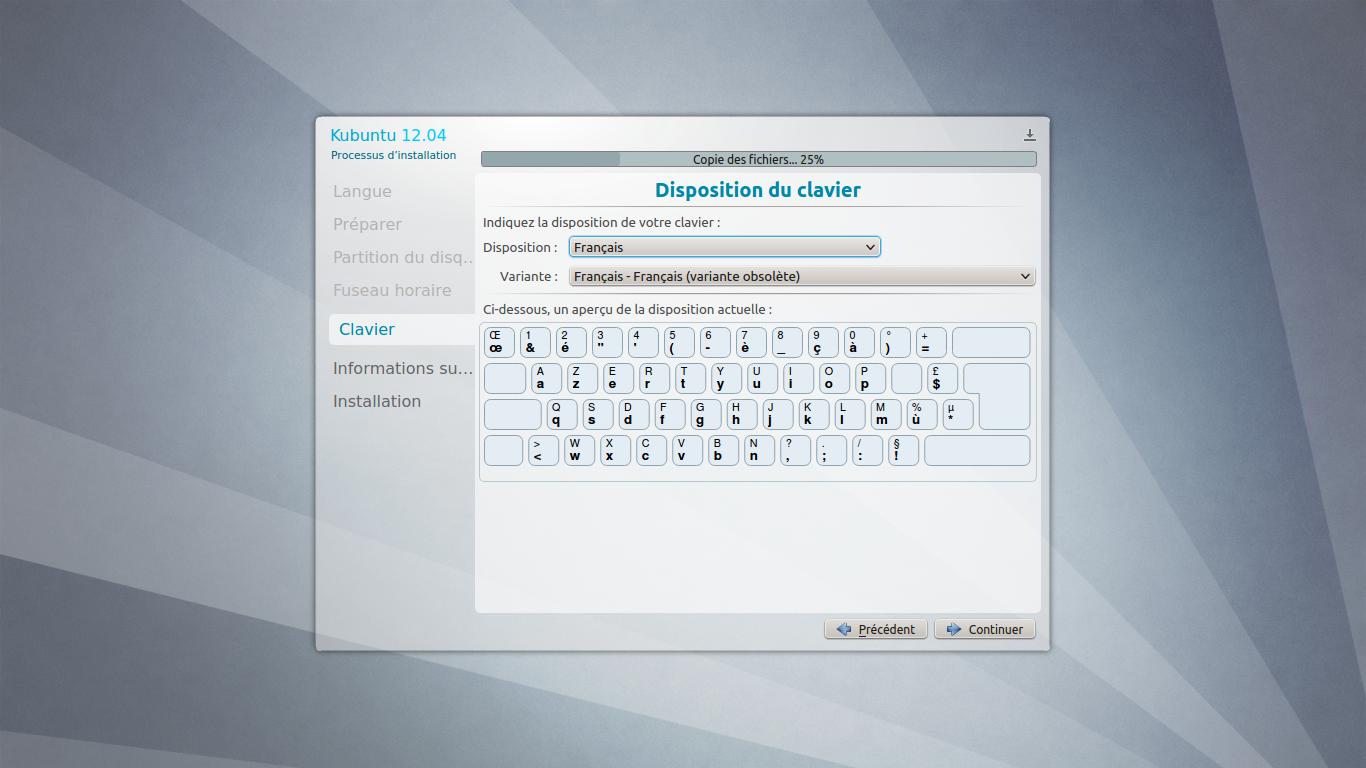Click the file copy progress bar

point(758,159)
